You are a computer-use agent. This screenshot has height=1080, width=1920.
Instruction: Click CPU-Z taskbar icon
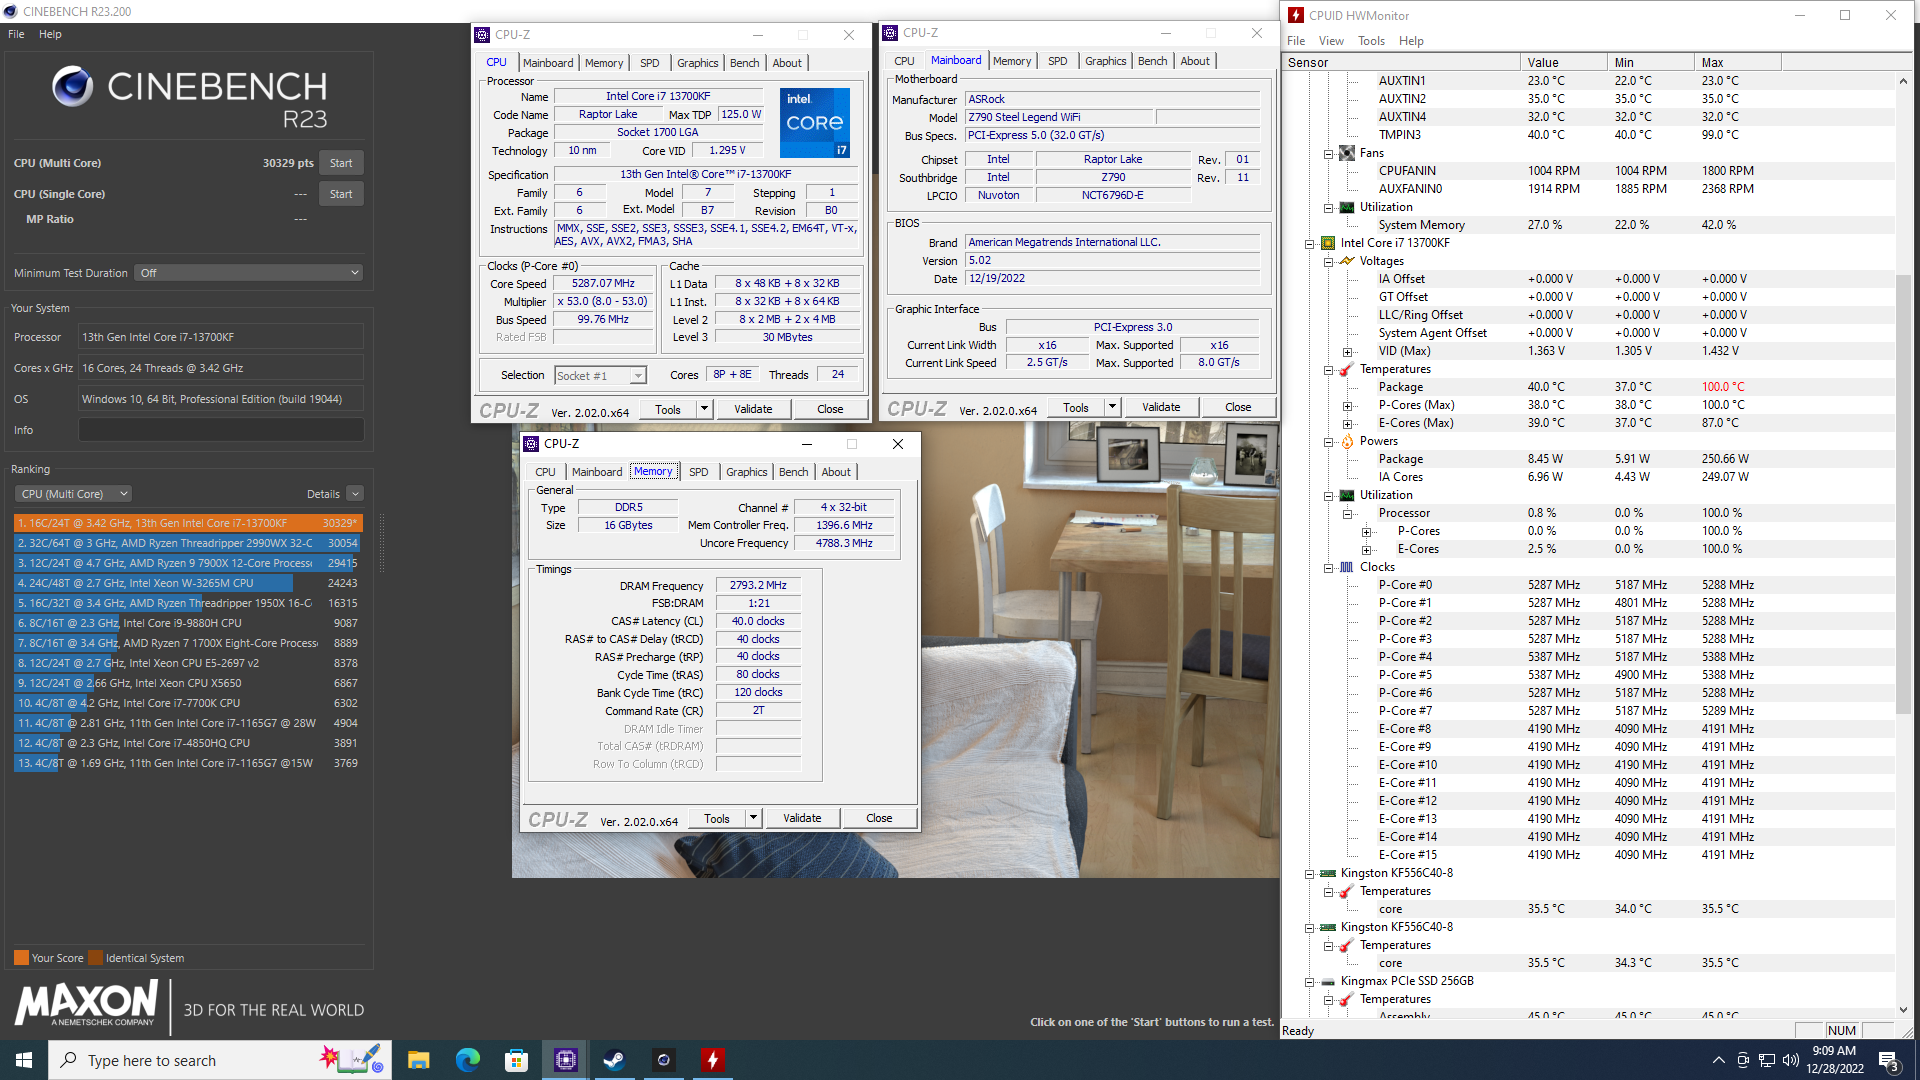click(565, 1060)
